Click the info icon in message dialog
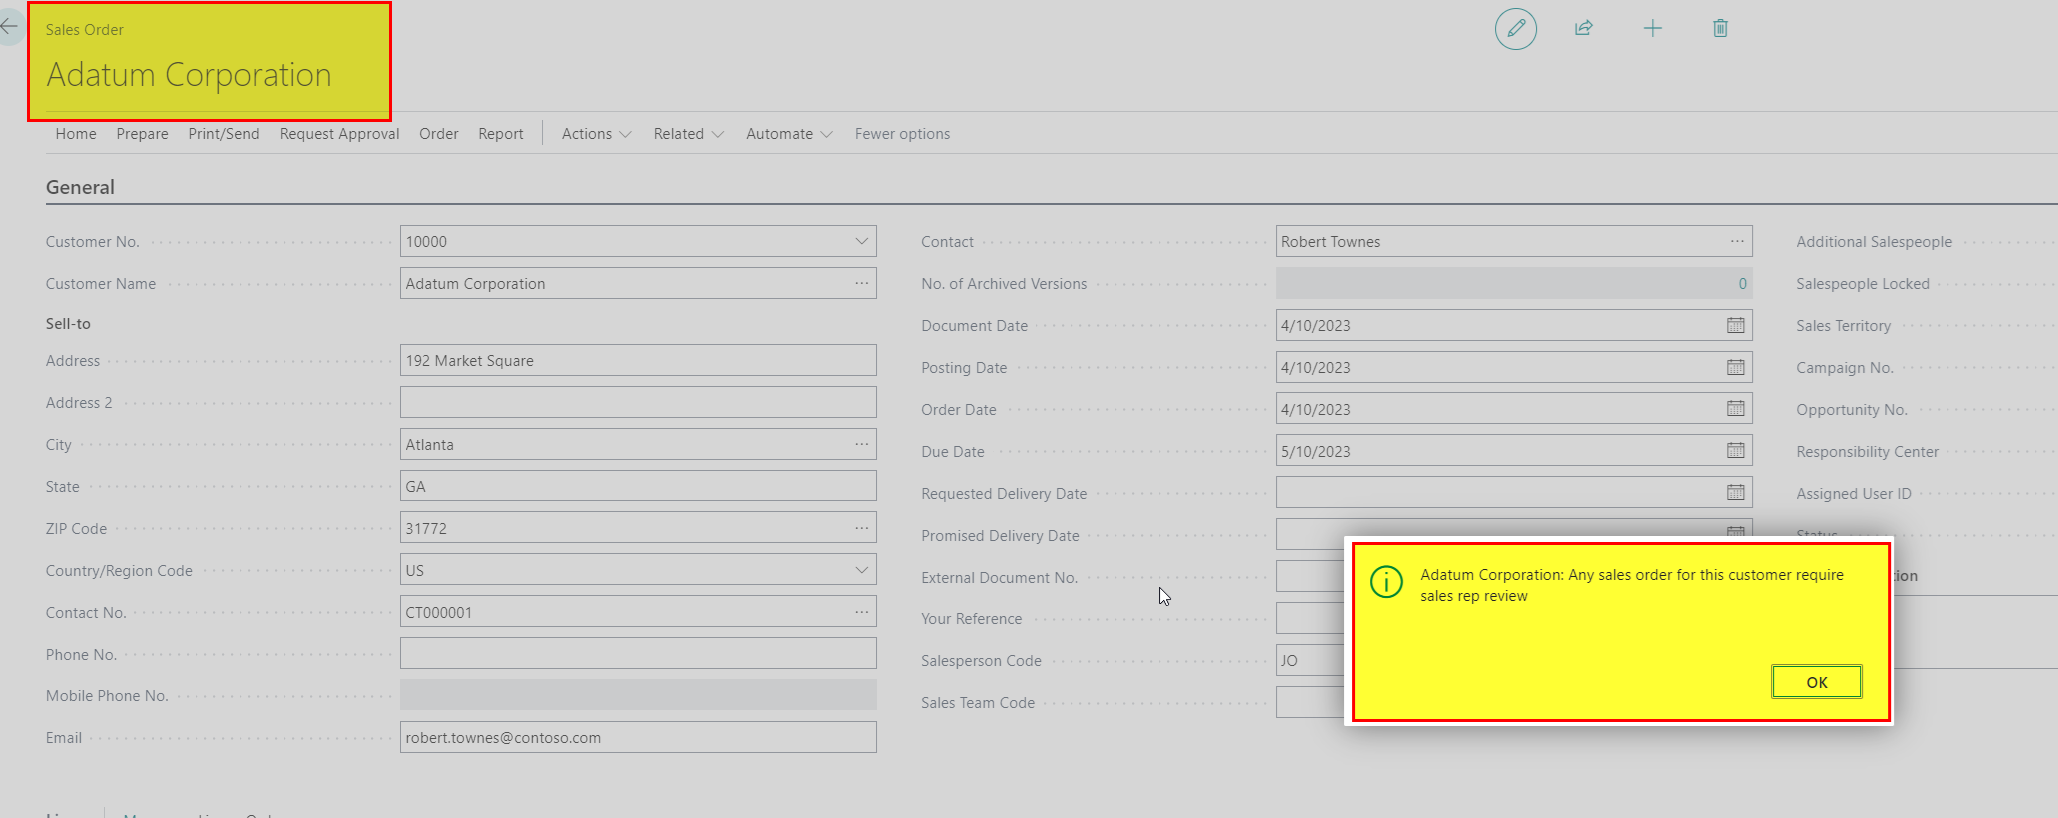Image resolution: width=2058 pixels, height=818 pixels. [1386, 581]
